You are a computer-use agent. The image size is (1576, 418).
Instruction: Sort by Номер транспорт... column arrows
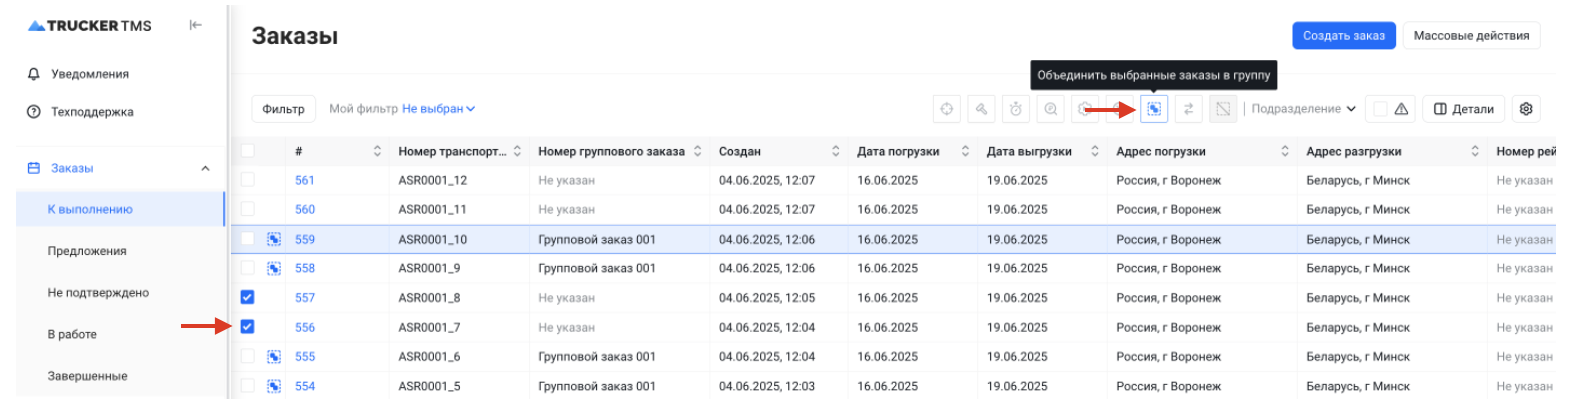517,151
